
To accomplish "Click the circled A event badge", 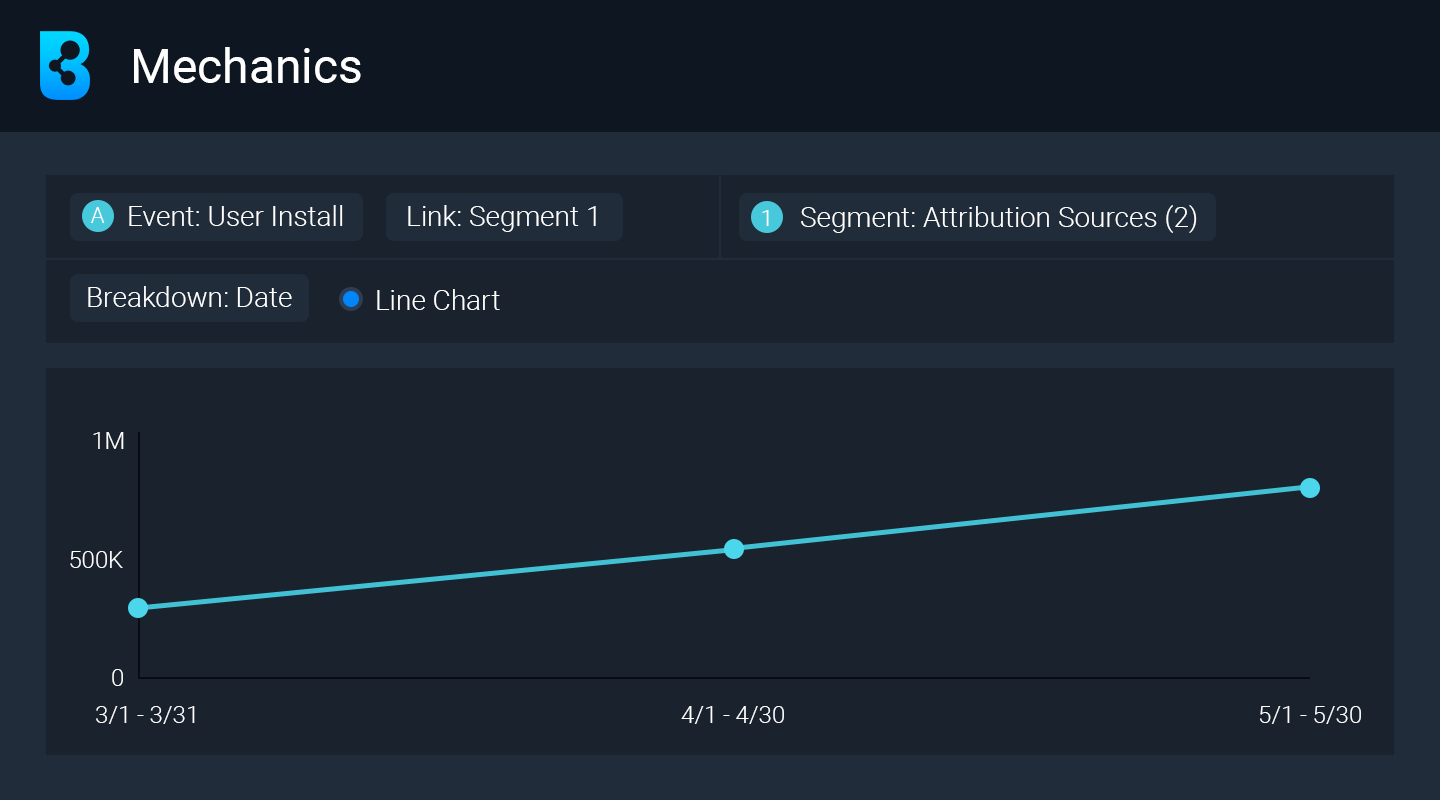I will [97, 217].
